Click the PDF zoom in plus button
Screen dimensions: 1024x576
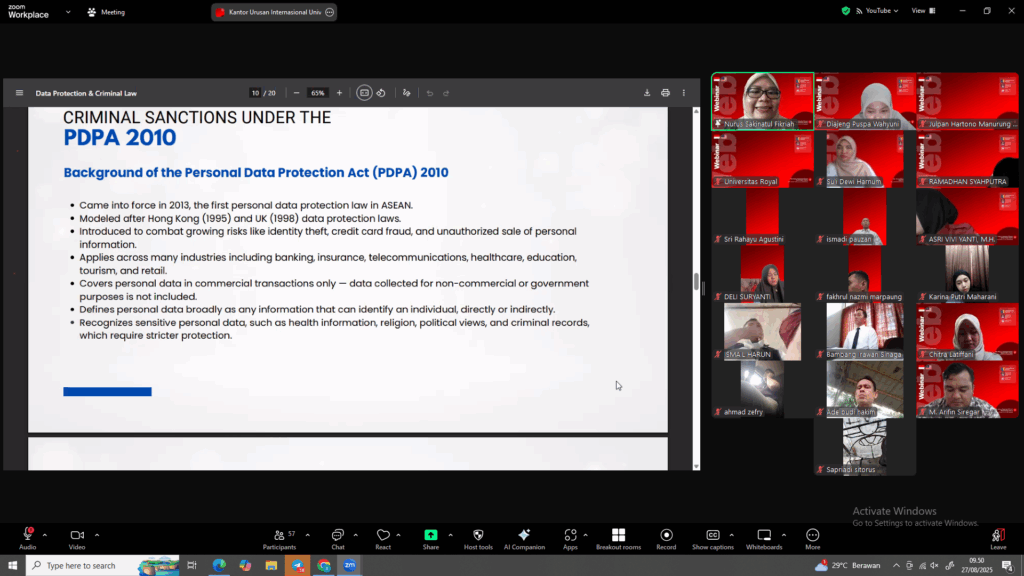pos(339,93)
